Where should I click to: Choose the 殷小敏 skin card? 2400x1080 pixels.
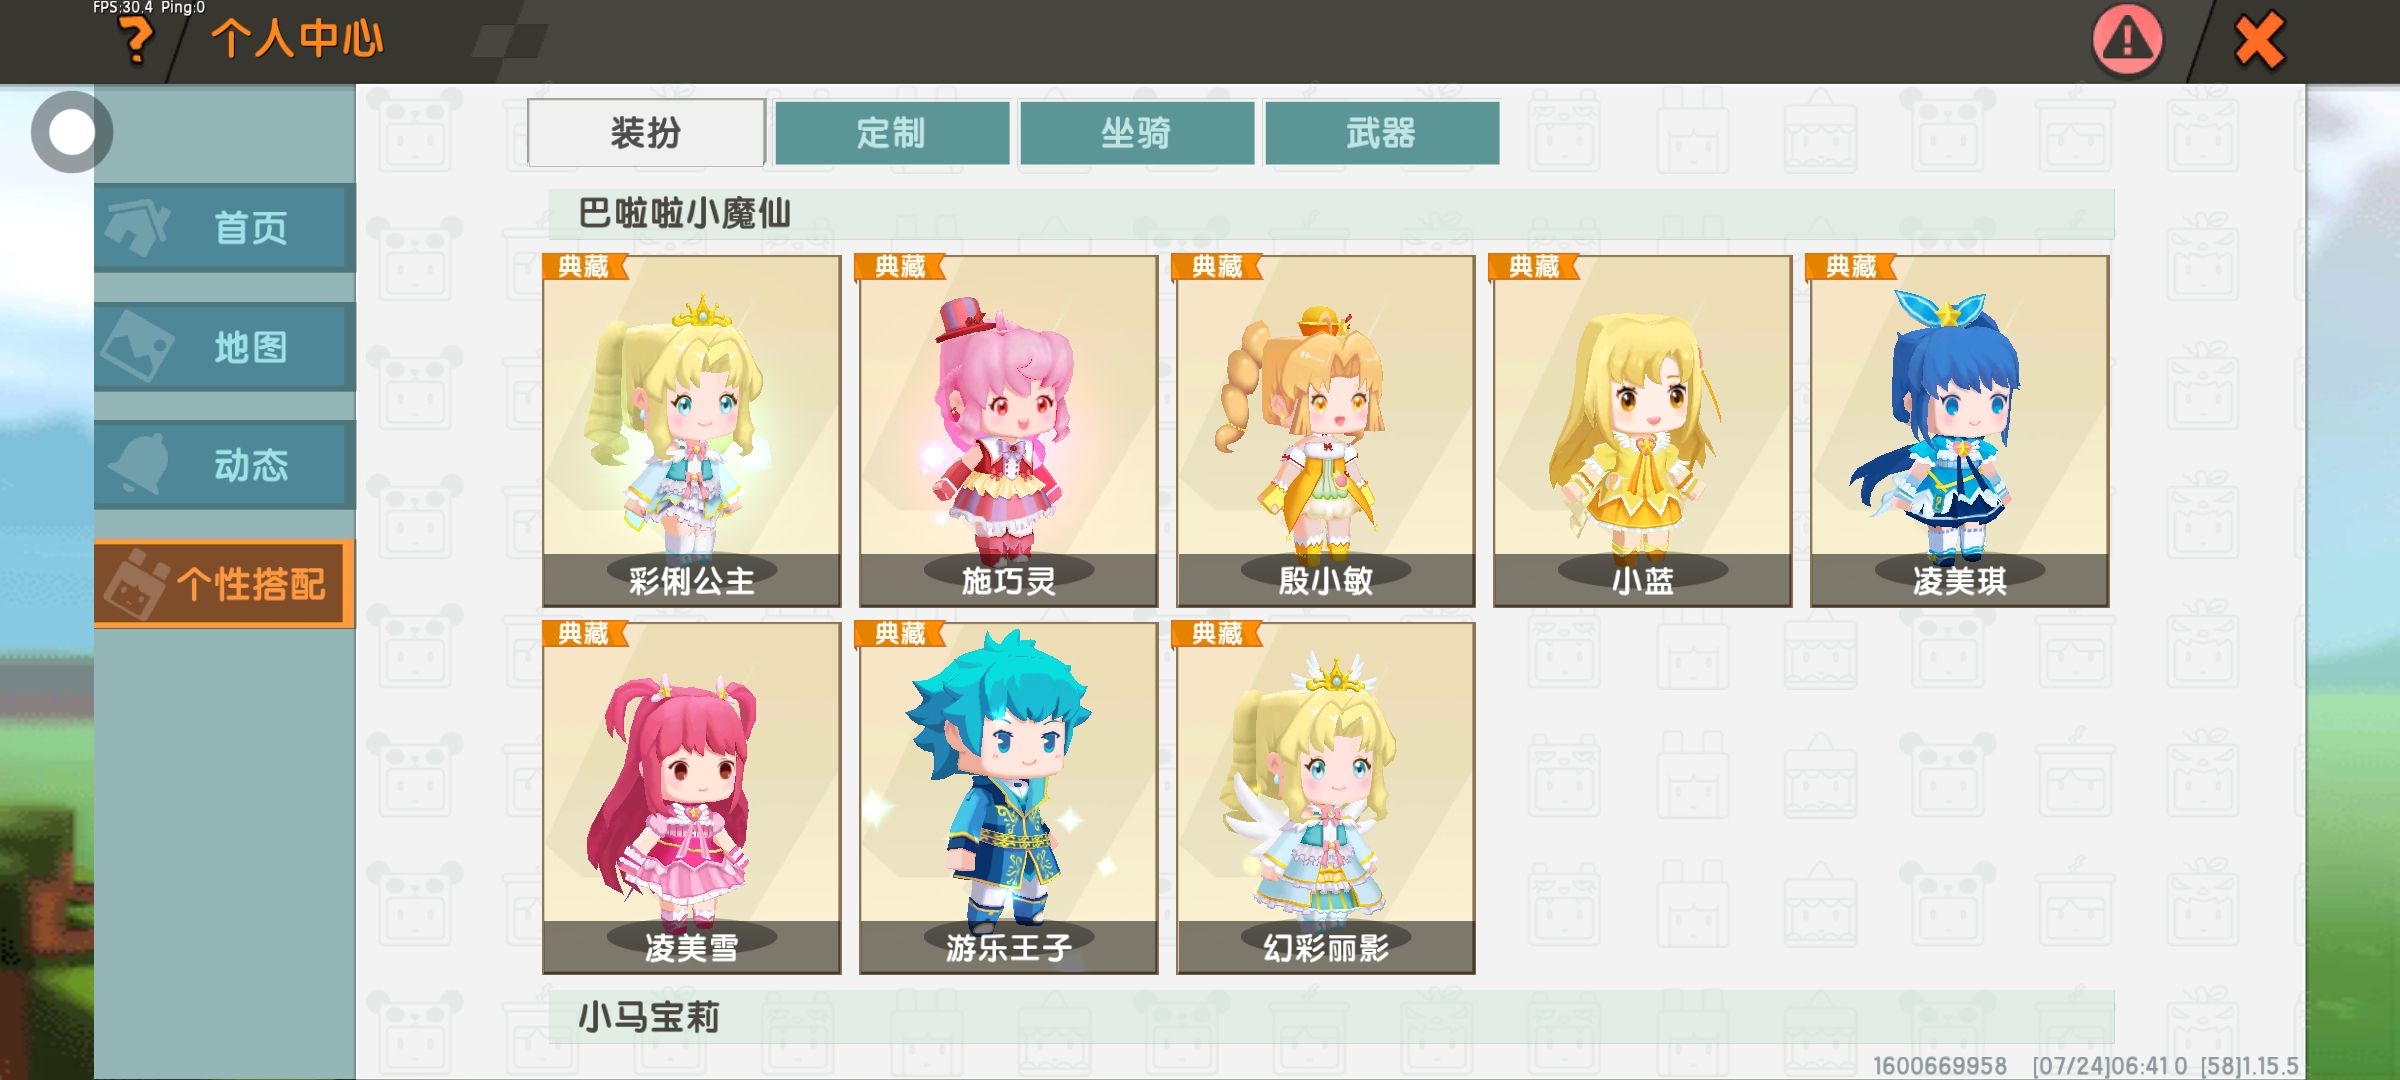(x=1326, y=431)
